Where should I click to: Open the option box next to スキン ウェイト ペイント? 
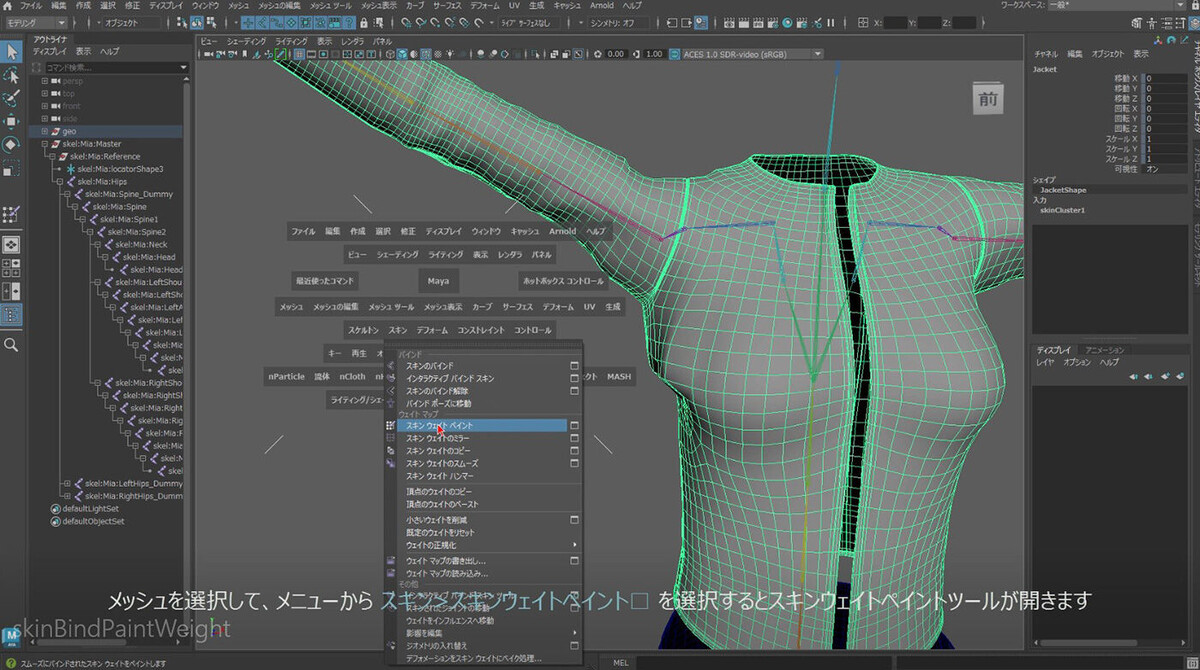[576, 424]
